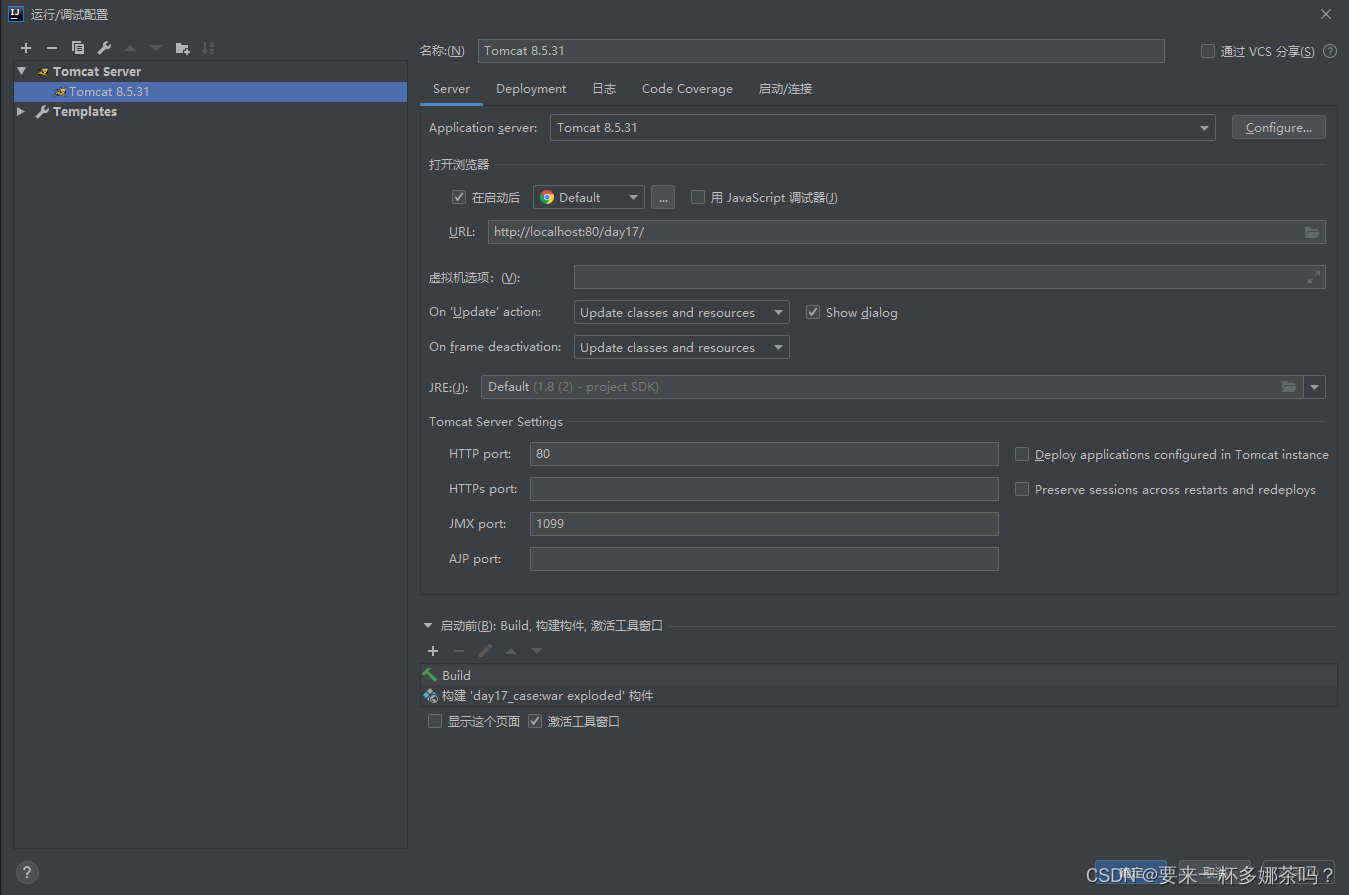
Task: Edit the before-launch task with the pencil icon
Action: click(x=485, y=651)
